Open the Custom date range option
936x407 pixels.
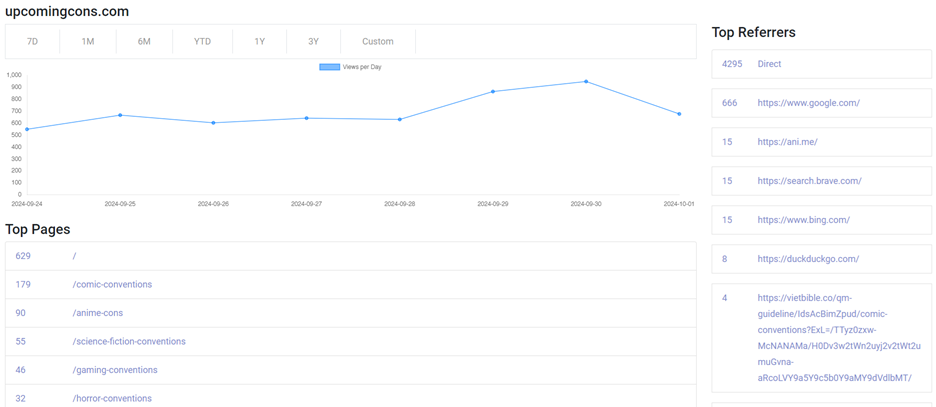point(377,42)
